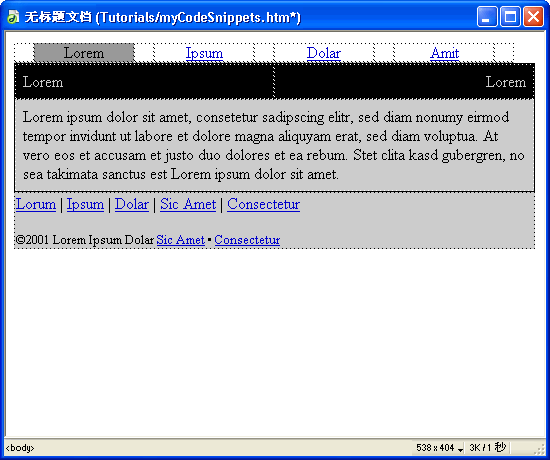The image size is (550, 460).
Task: Select the gray Lorem navigation tab
Action: (x=84, y=53)
